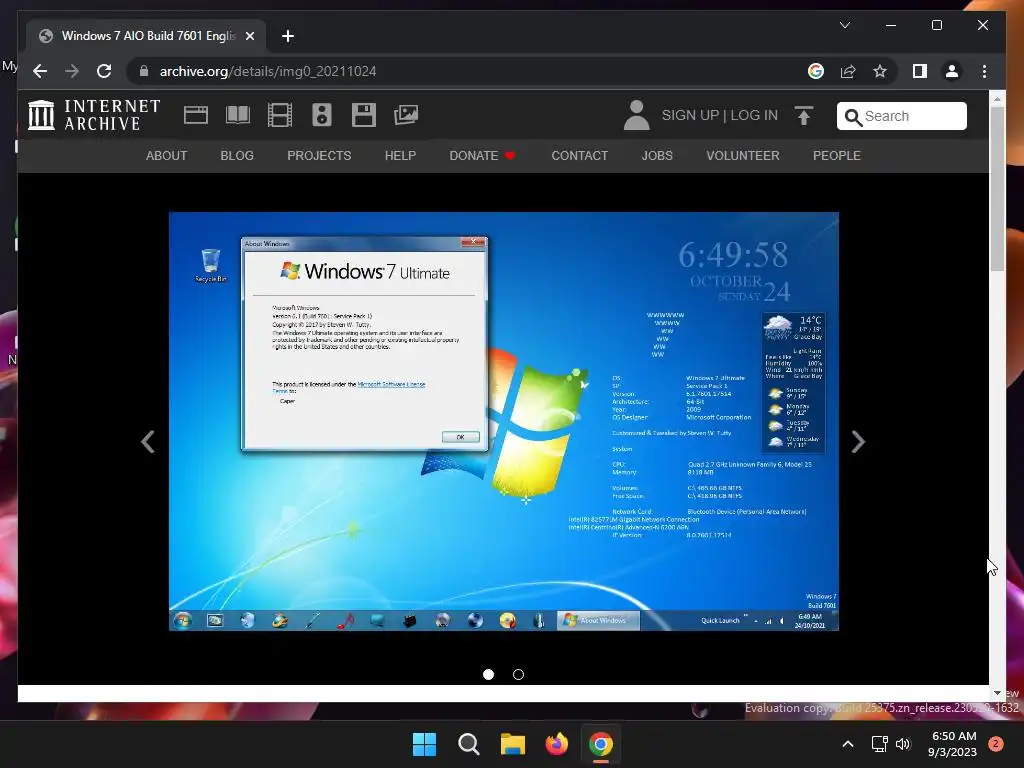
Task: Expand the system tray hidden icons
Action: pos(848,744)
